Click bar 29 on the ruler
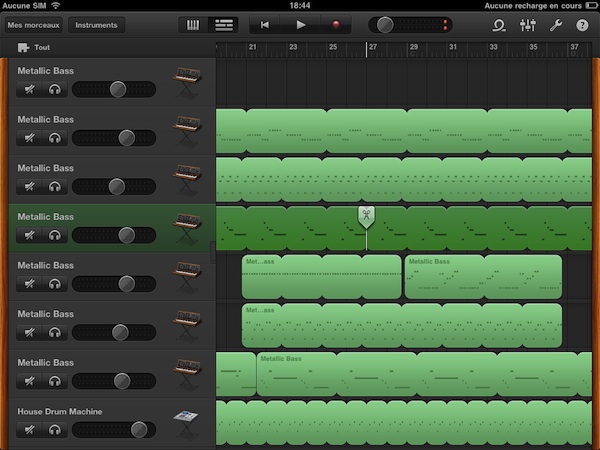Viewport: 600px width, 450px height. [x=414, y=47]
